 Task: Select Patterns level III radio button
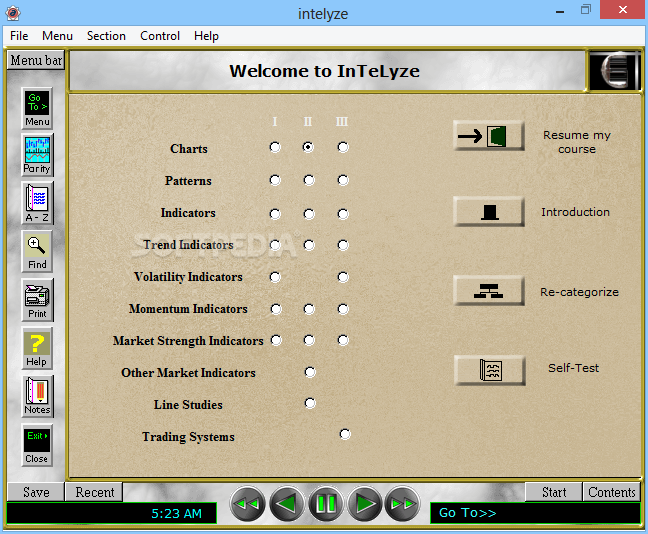(343, 180)
